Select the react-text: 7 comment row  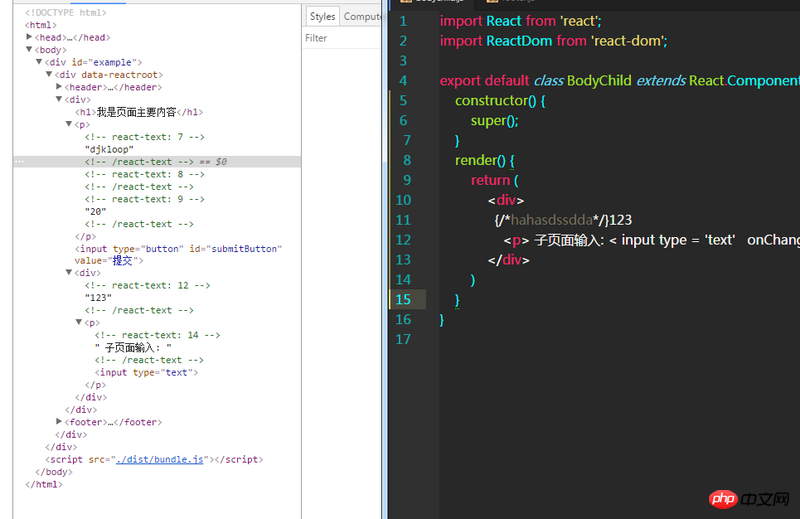click(x=145, y=137)
